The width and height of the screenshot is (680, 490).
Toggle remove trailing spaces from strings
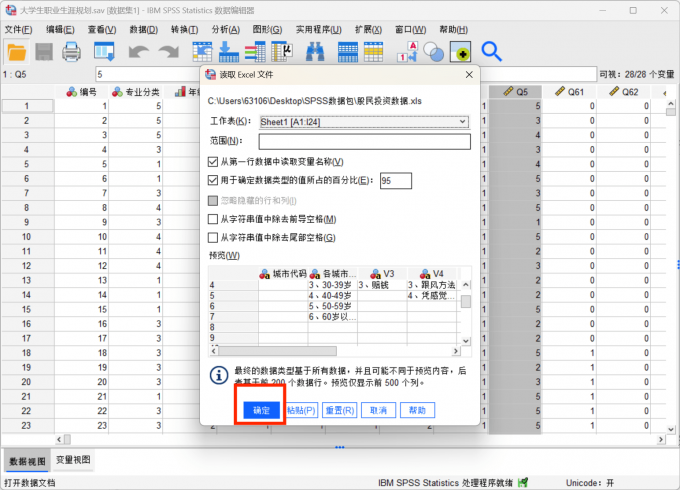pos(212,237)
